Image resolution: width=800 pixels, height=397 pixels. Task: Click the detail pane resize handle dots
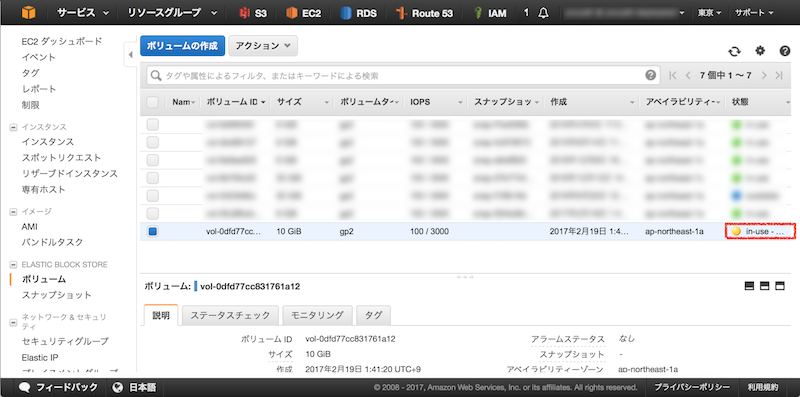click(465, 277)
